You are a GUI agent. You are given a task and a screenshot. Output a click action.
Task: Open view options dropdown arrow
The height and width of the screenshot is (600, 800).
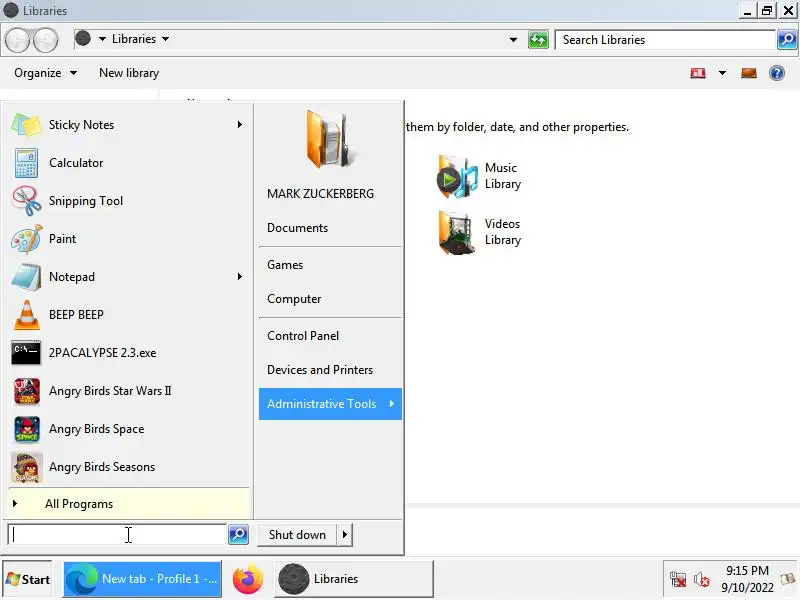(722, 73)
